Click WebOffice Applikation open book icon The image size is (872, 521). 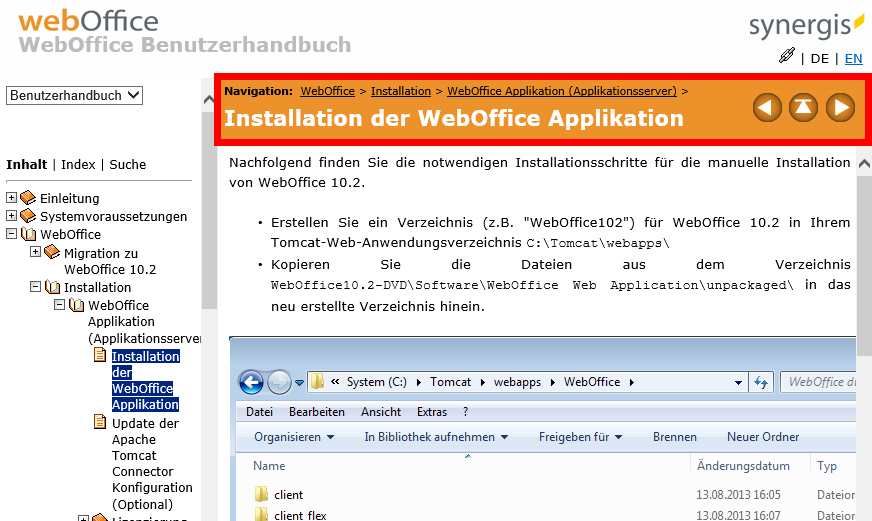point(77,305)
